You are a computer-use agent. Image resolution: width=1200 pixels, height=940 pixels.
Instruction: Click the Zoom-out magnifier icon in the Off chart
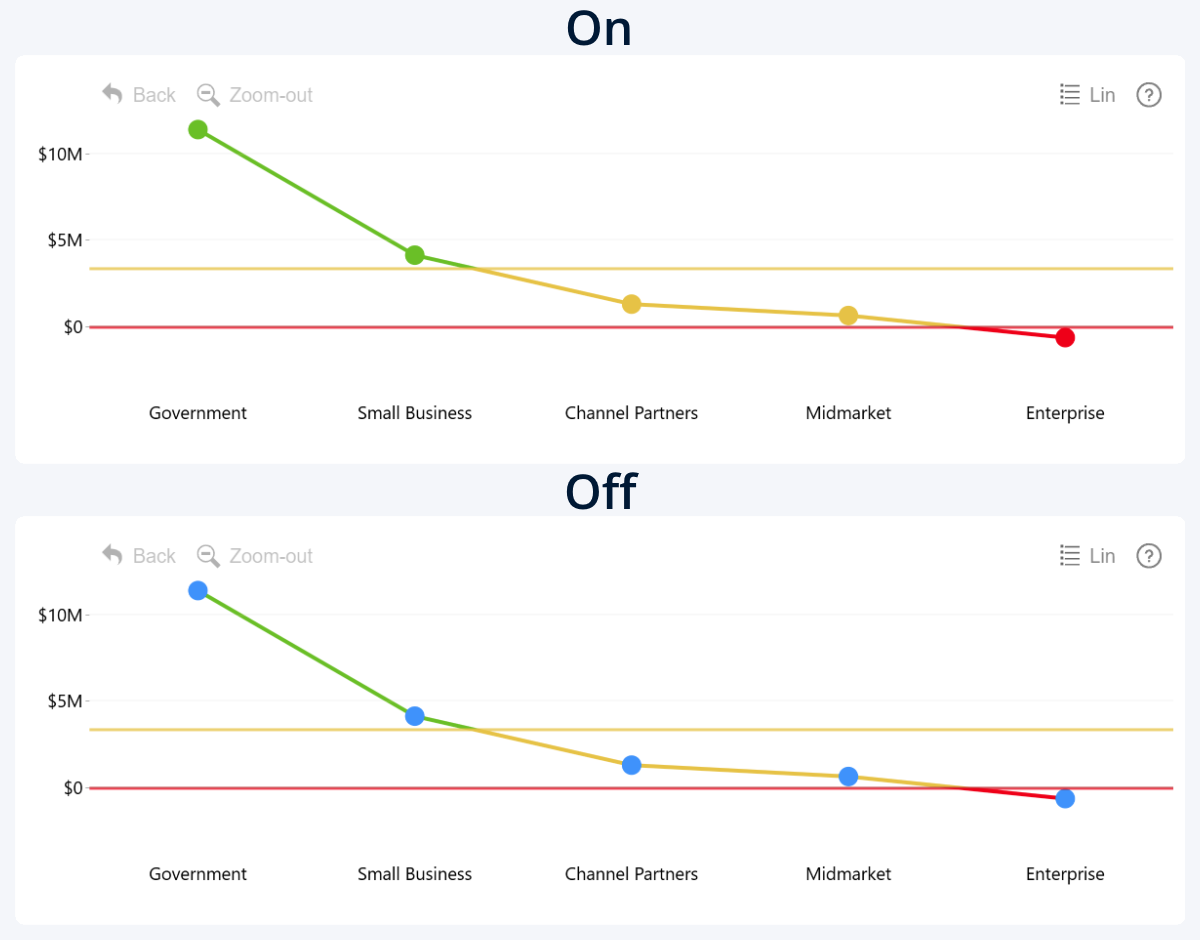pos(208,556)
